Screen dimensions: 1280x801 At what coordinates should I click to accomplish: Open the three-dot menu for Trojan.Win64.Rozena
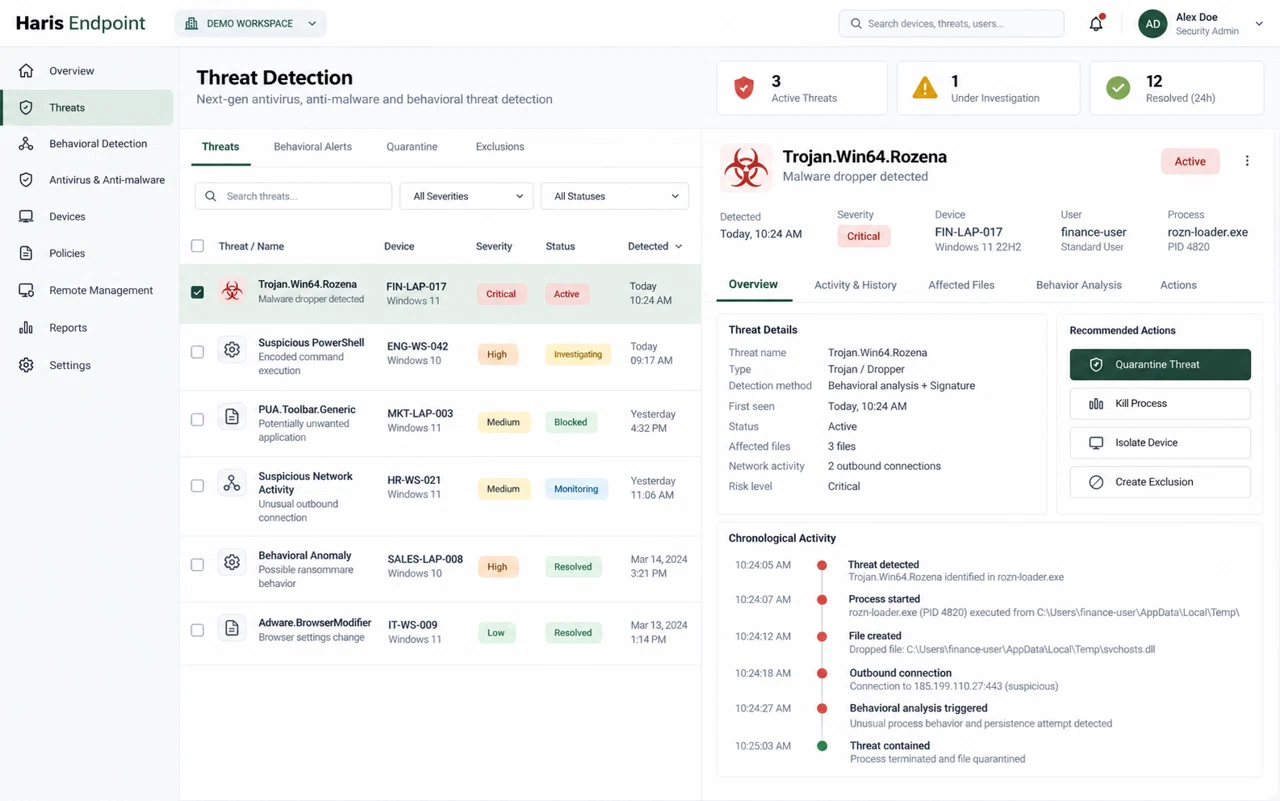coord(1247,161)
